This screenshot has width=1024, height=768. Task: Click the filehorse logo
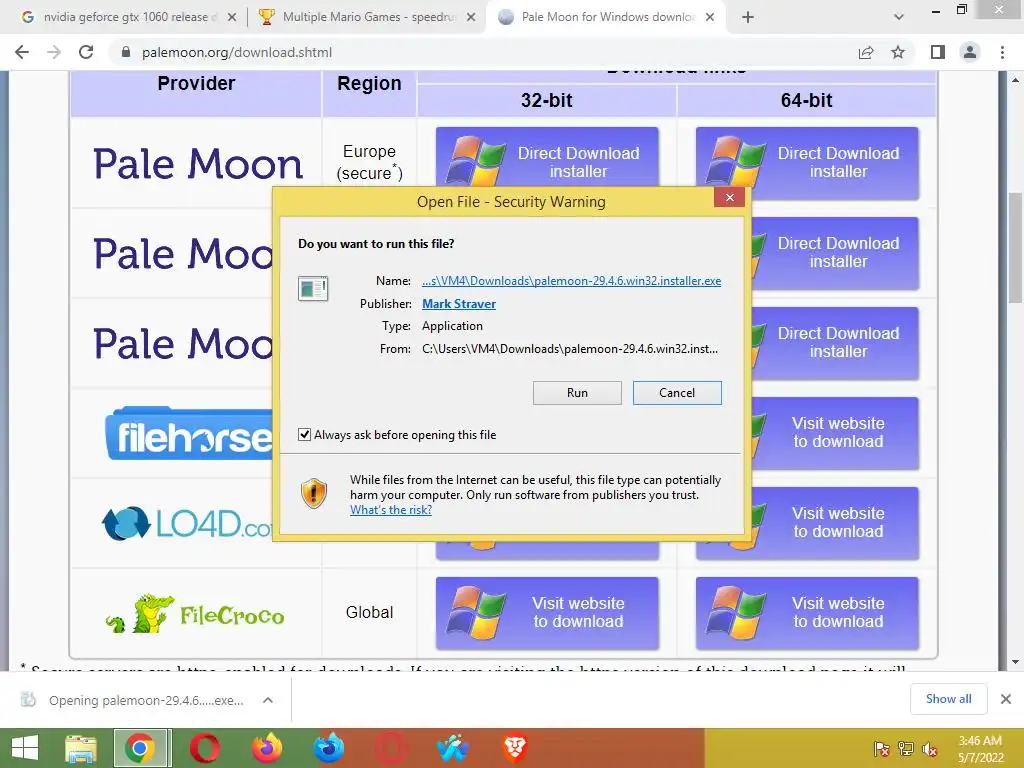pos(189,434)
